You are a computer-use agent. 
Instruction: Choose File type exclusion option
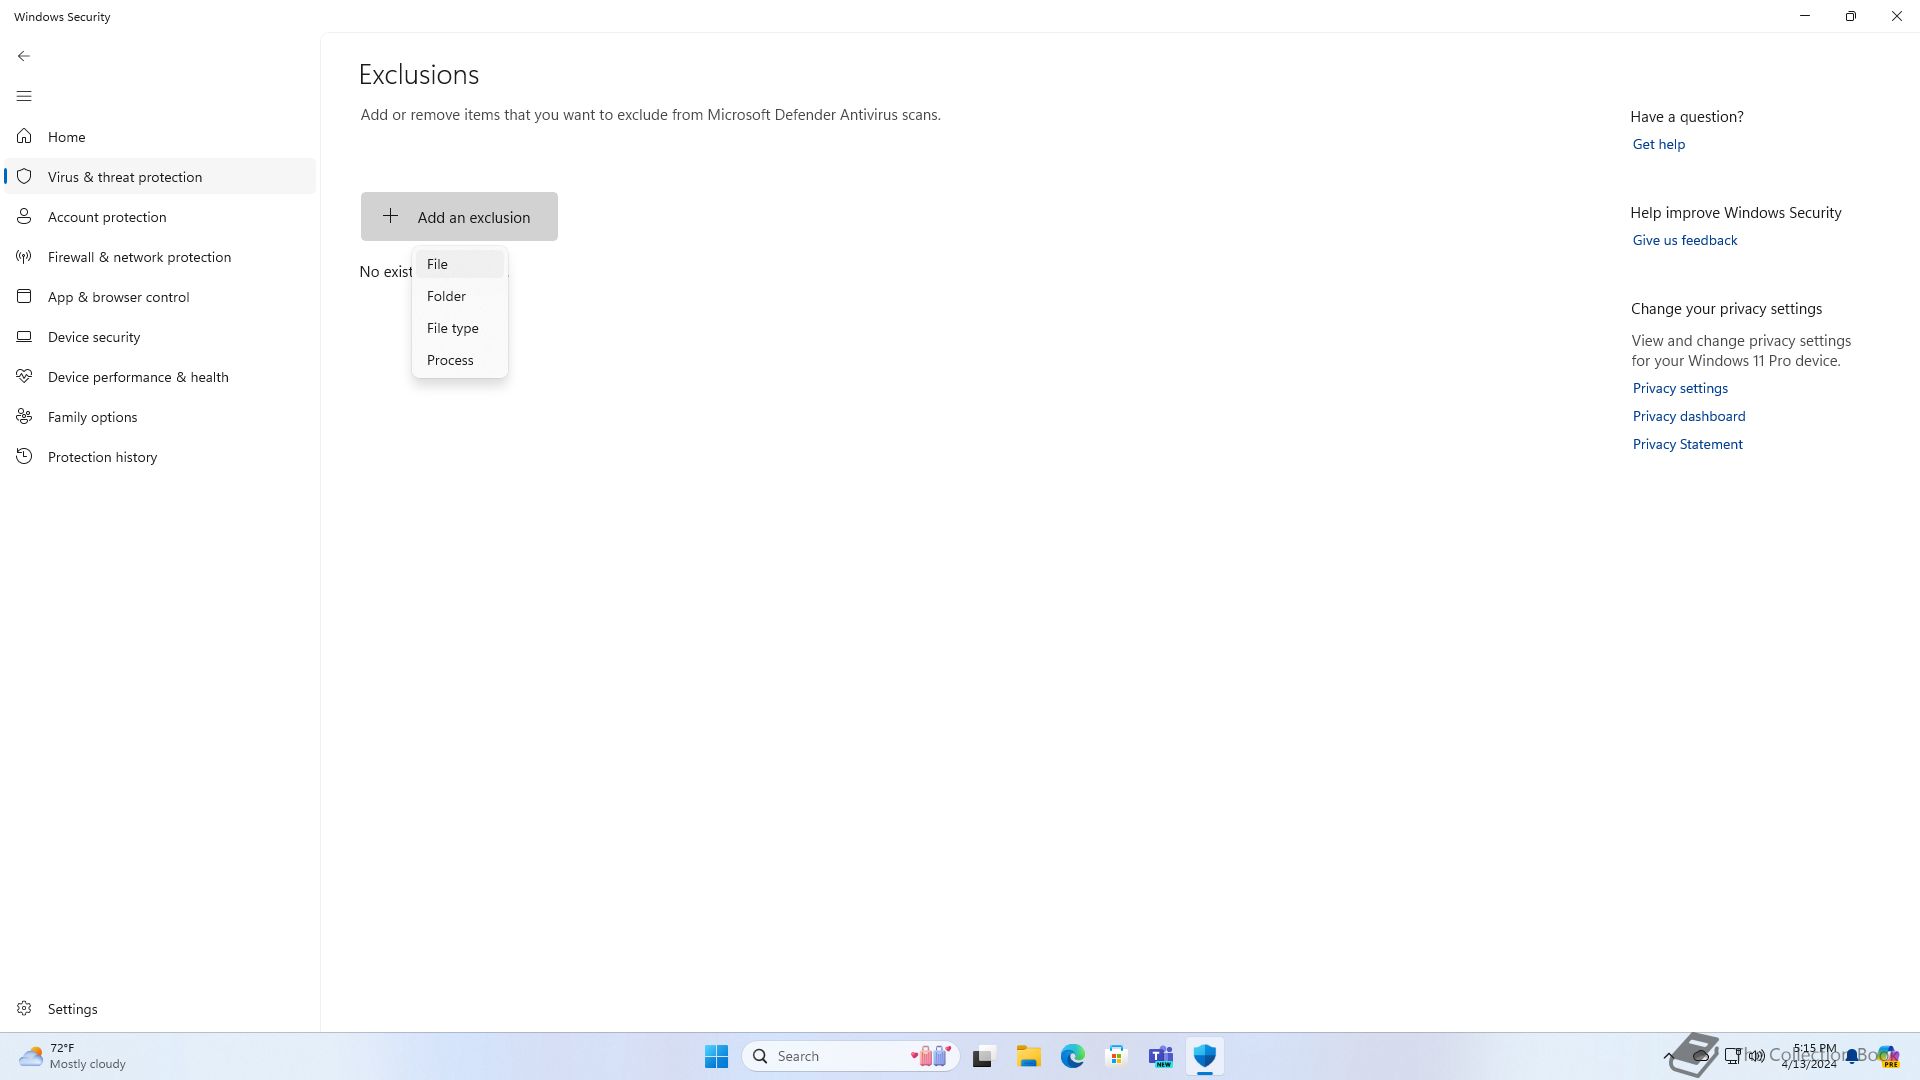[x=460, y=328]
